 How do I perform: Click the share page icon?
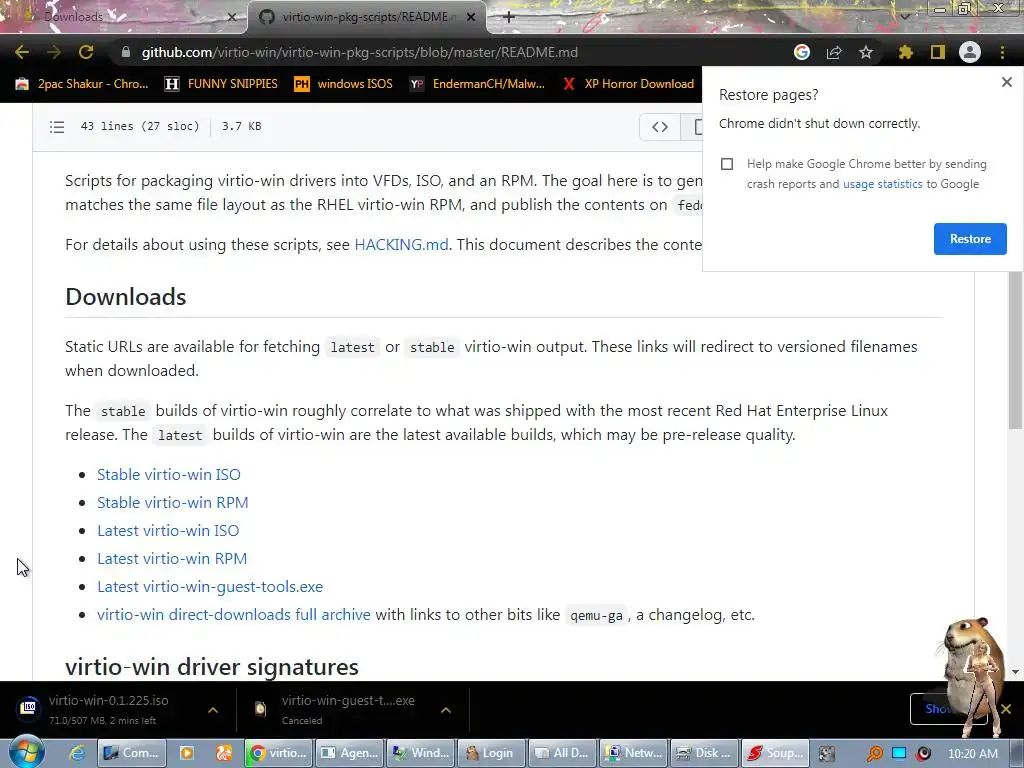point(834,52)
